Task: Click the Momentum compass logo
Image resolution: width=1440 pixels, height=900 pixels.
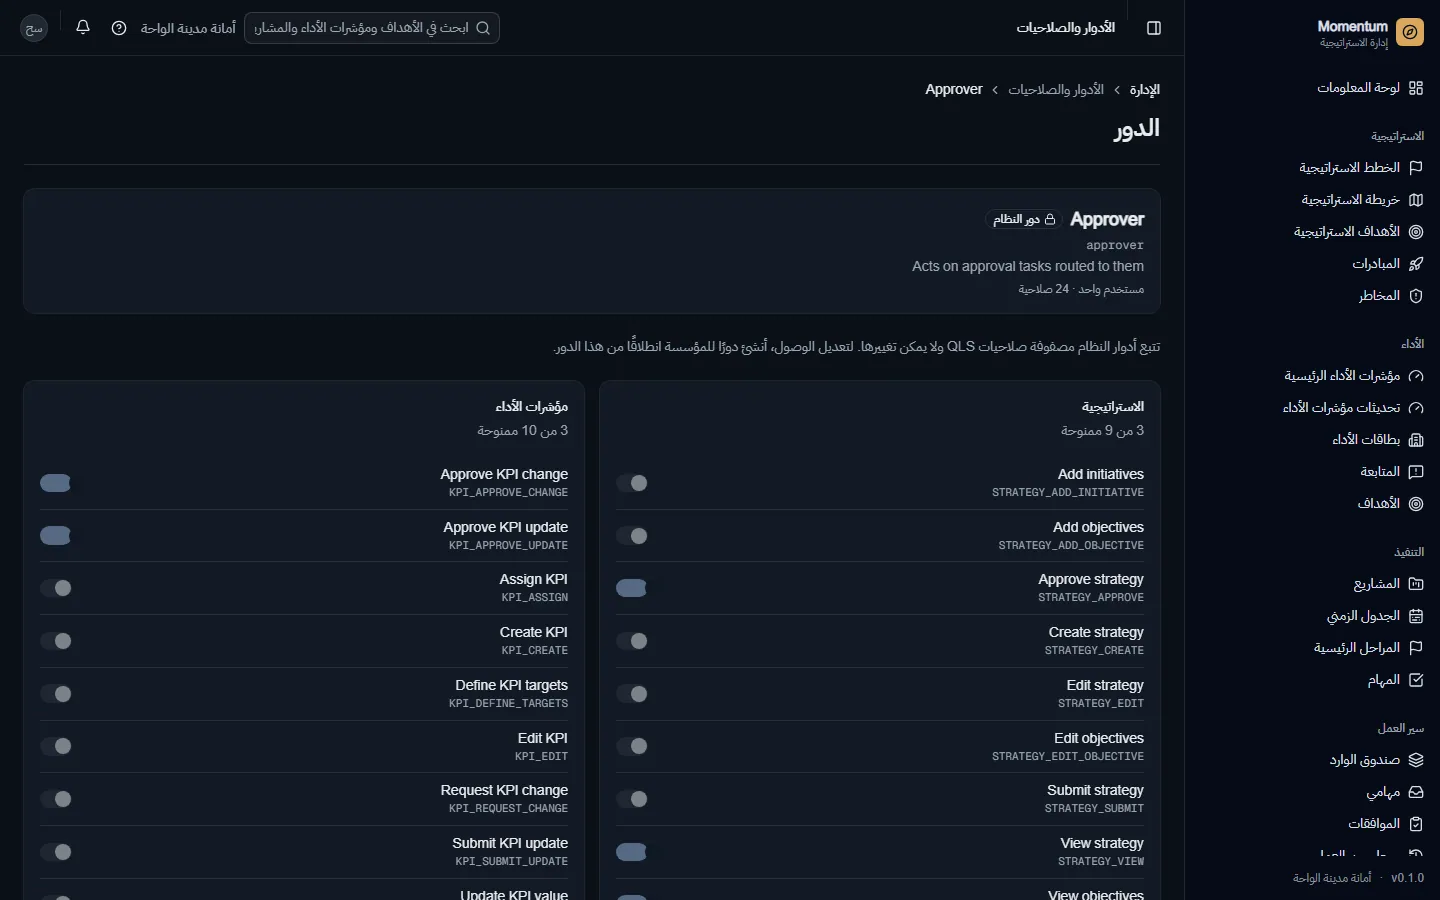Action: (x=1410, y=32)
